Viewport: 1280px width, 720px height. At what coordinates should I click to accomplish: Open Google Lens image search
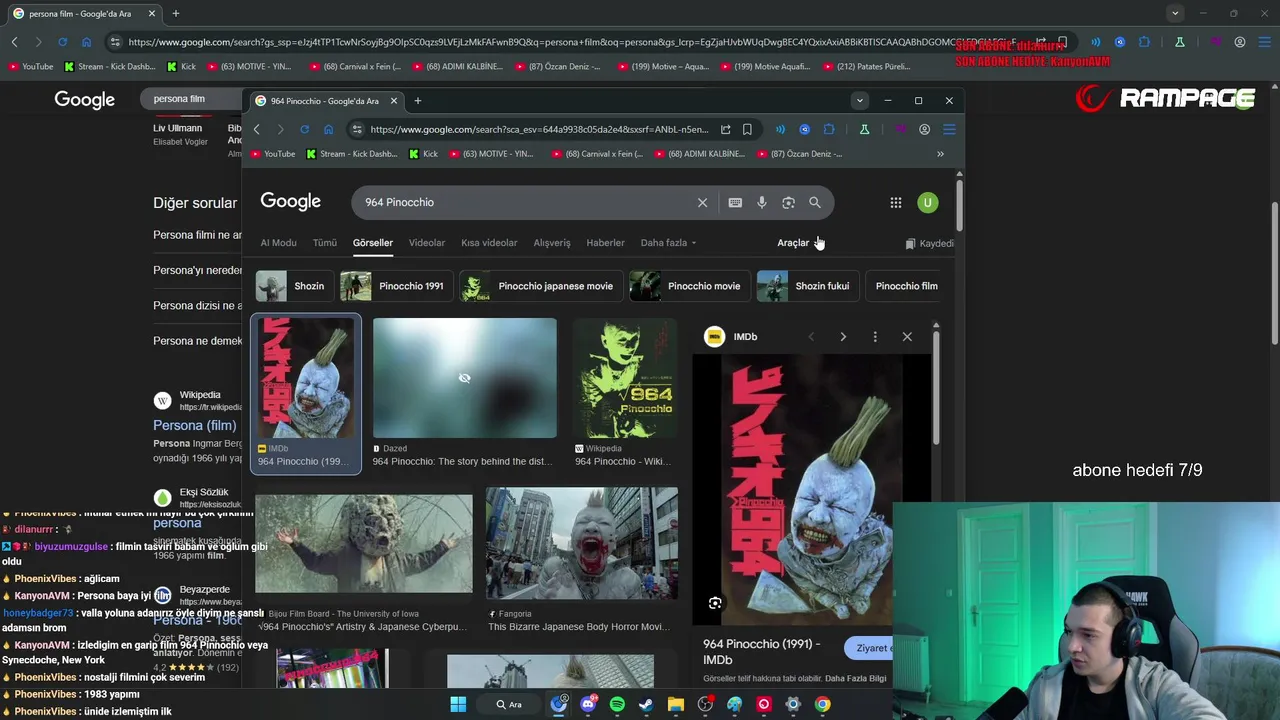pos(788,203)
